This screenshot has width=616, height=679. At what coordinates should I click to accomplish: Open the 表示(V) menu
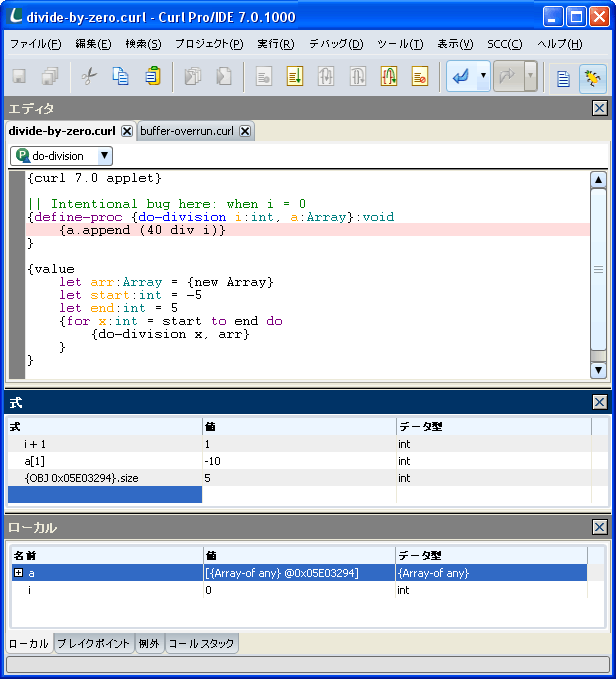pyautogui.click(x=455, y=44)
